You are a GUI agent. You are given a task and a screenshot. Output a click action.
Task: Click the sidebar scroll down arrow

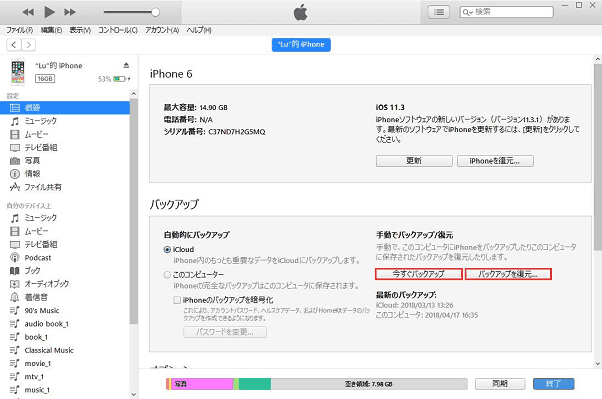134,394
